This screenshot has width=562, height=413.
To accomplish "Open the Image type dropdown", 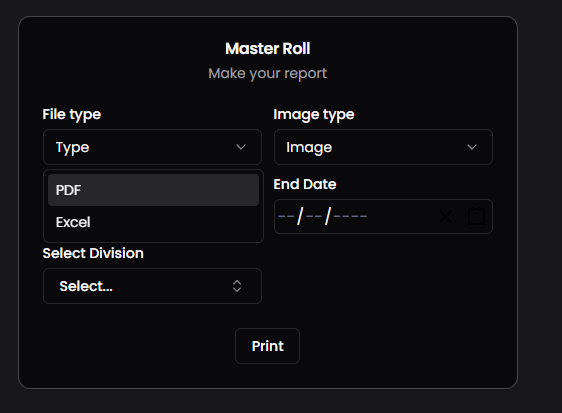I will point(383,147).
